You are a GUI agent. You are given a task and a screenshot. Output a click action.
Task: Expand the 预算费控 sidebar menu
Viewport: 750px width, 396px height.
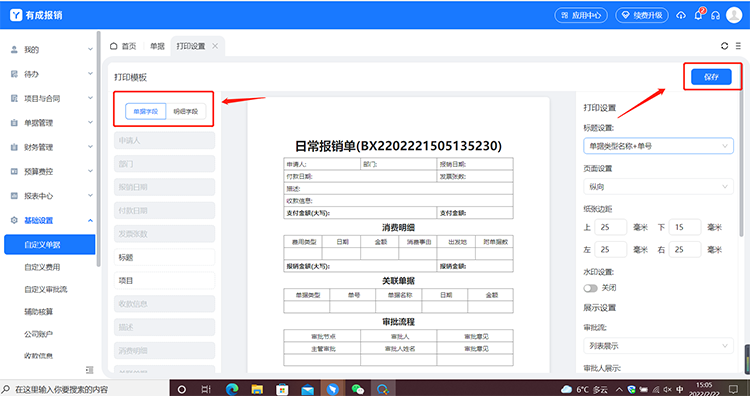51,171
